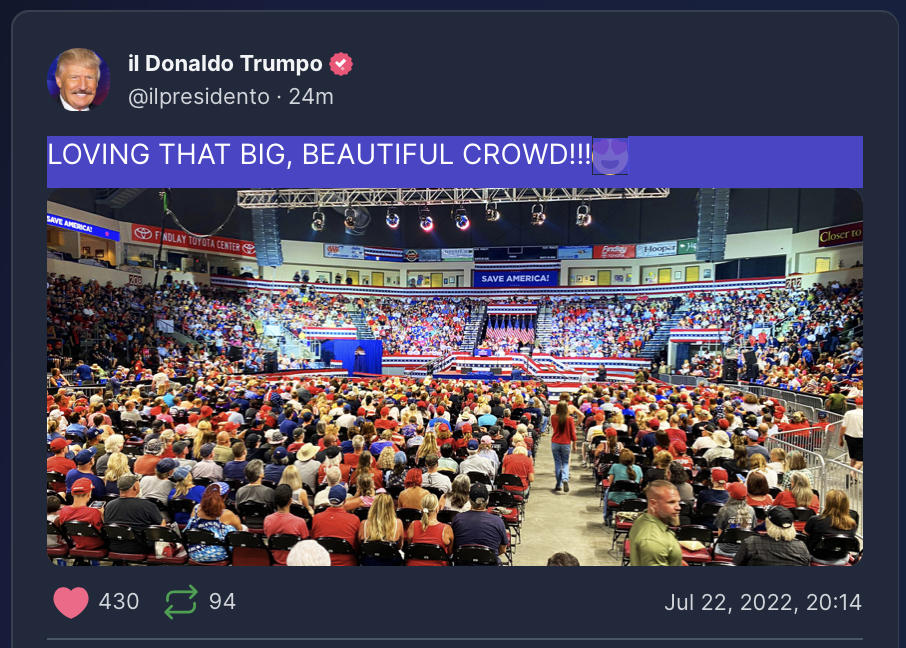
Task: Open the Jul 22, 2022, 20:14 timestamp
Action: point(763,602)
